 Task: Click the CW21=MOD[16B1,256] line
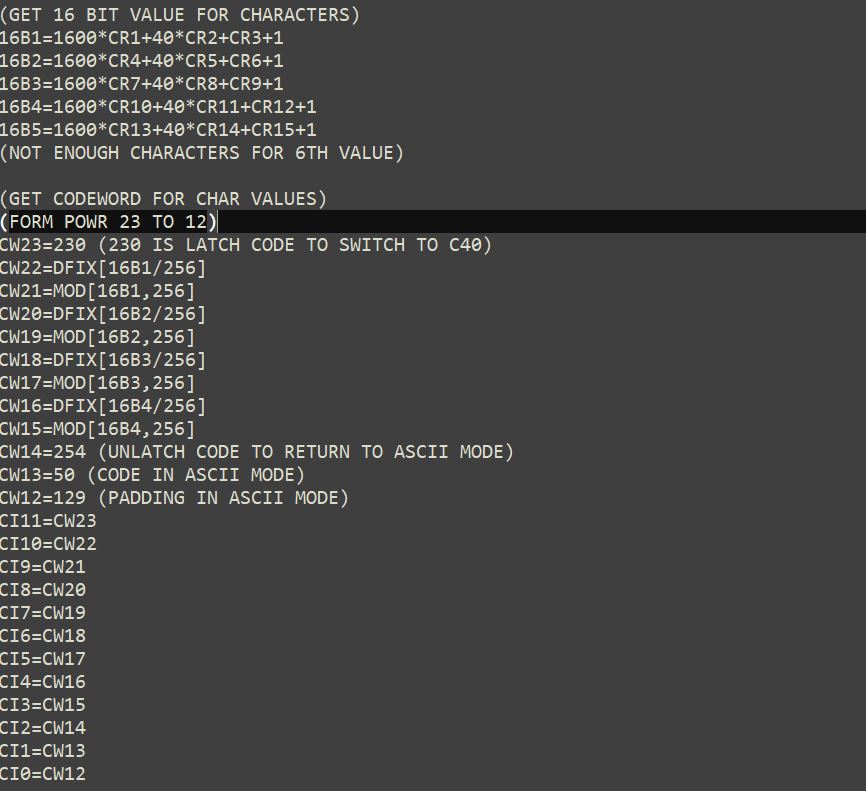pos(97,291)
